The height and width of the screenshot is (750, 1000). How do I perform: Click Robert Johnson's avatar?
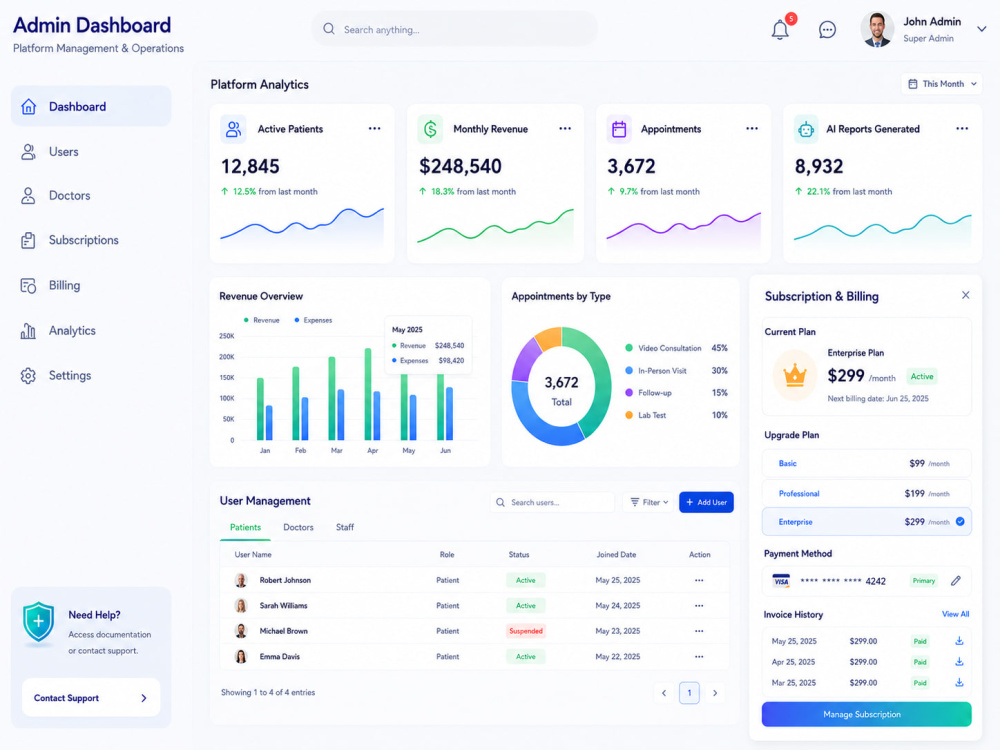[x=240, y=580]
